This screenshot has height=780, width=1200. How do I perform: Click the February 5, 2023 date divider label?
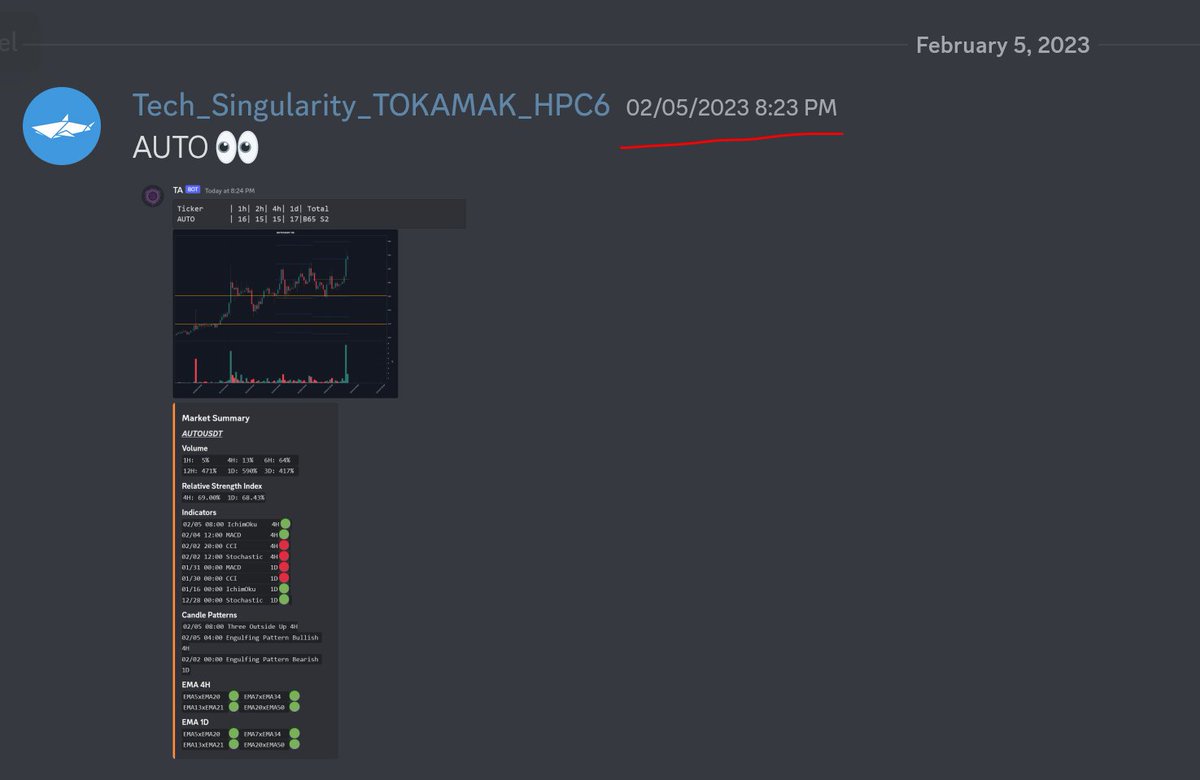click(x=1002, y=45)
